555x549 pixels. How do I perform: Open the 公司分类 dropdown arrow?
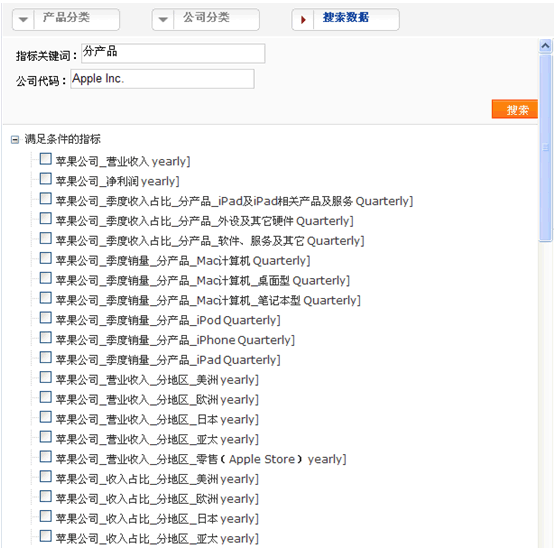point(163,19)
